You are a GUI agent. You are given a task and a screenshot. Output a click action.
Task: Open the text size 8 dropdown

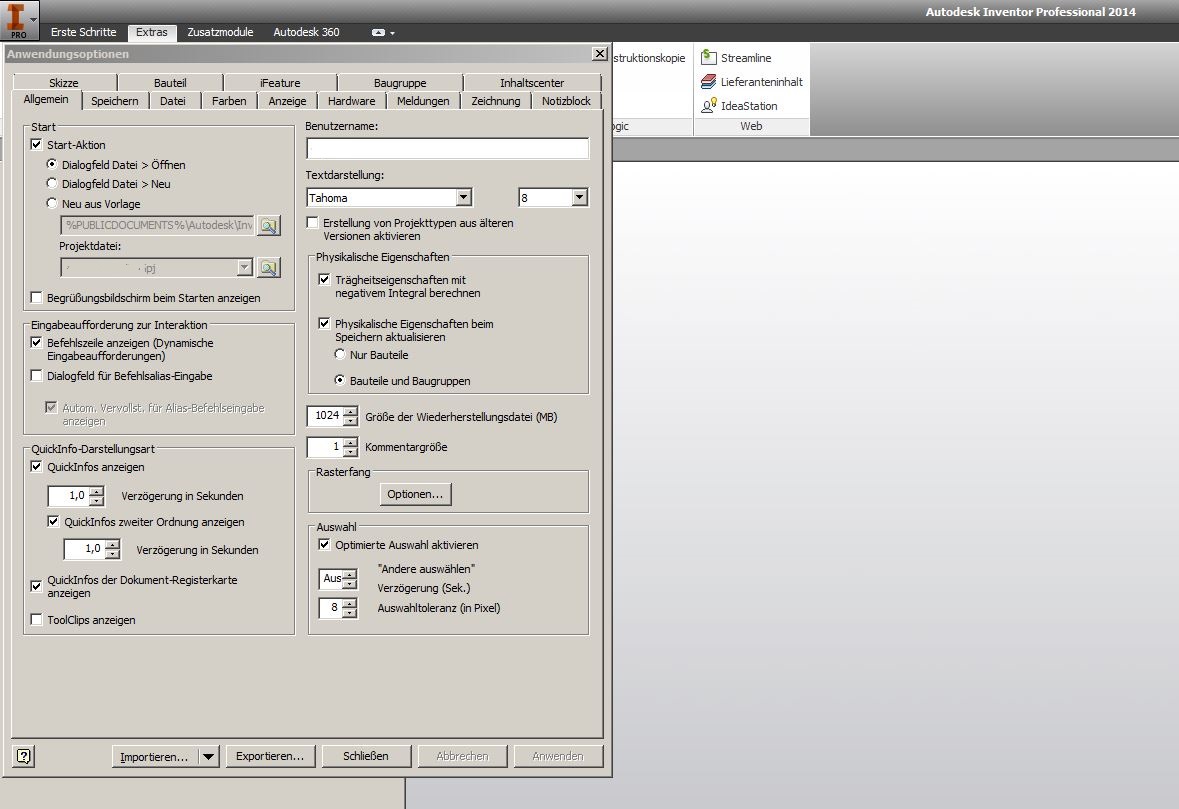[x=580, y=198]
